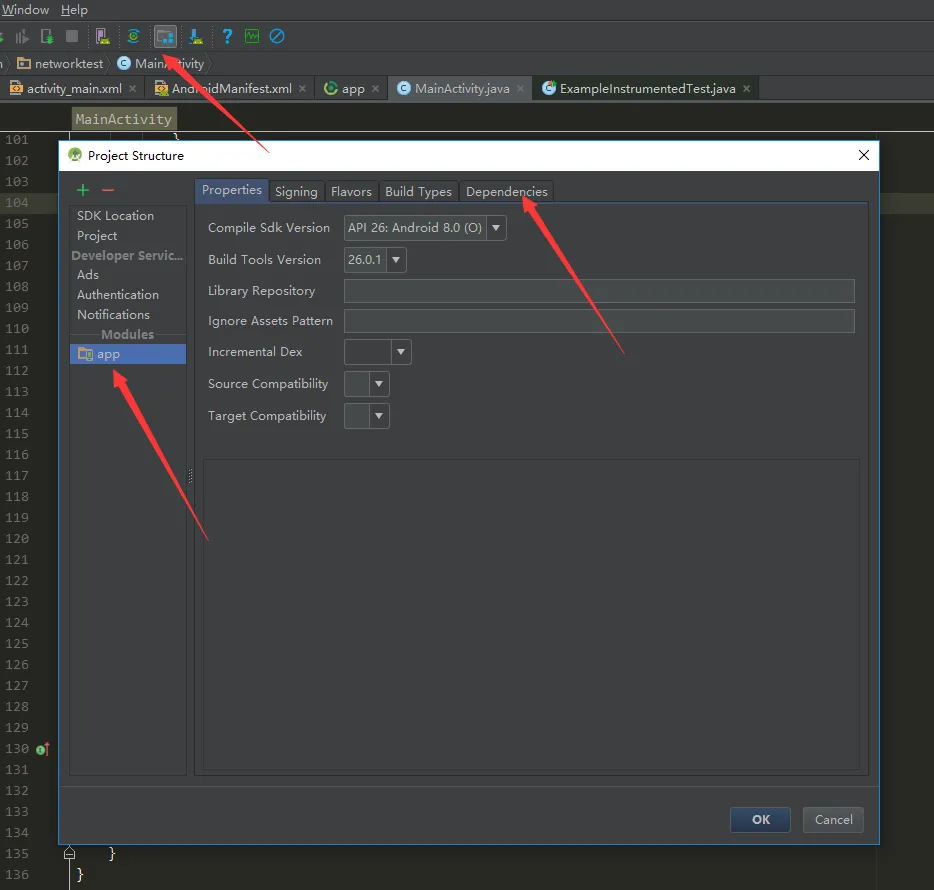This screenshot has width=934, height=890.
Task: Click the MainActivity breadcrumb item
Action: (161, 63)
